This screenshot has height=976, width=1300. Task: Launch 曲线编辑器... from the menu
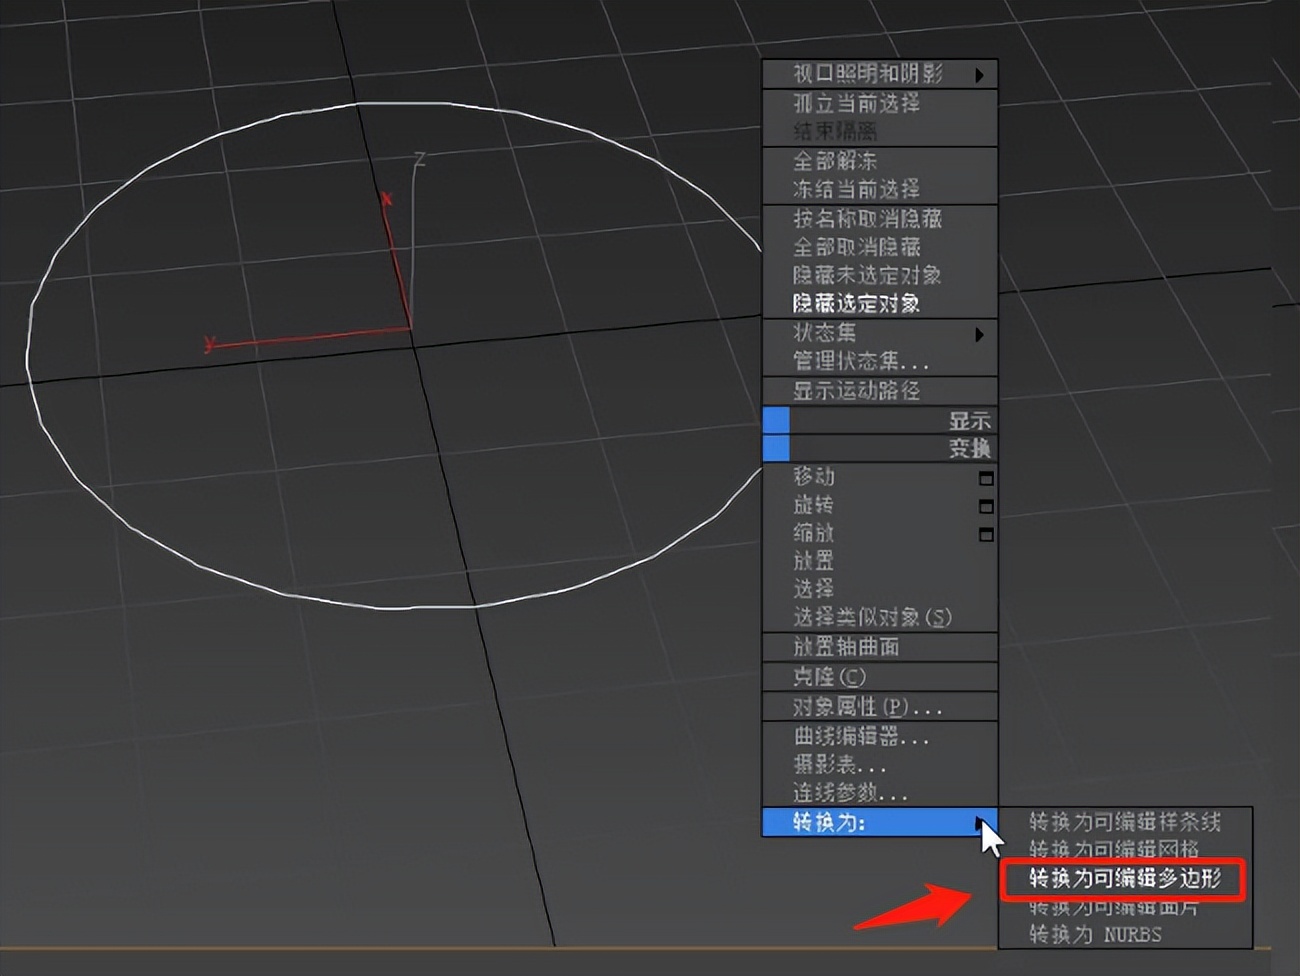point(861,737)
